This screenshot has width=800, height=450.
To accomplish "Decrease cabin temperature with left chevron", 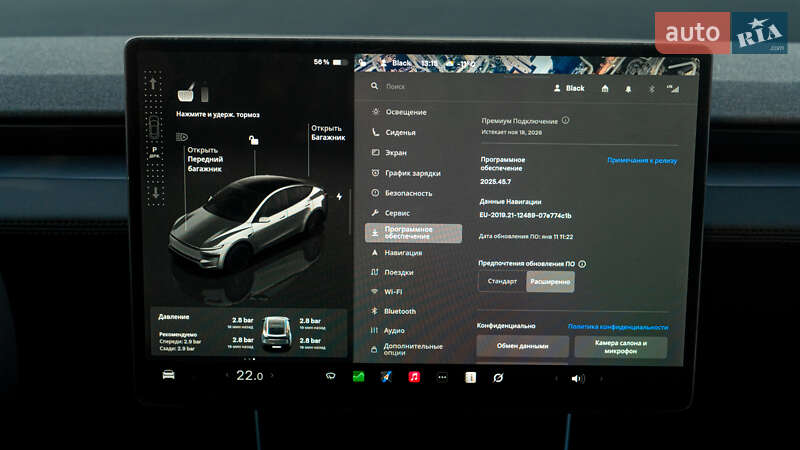I will point(227,376).
